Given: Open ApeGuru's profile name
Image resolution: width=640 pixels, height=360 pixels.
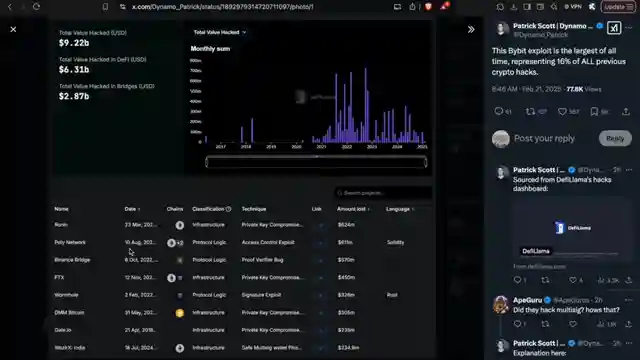Looking at the screenshot, I should pyautogui.click(x=527, y=300).
